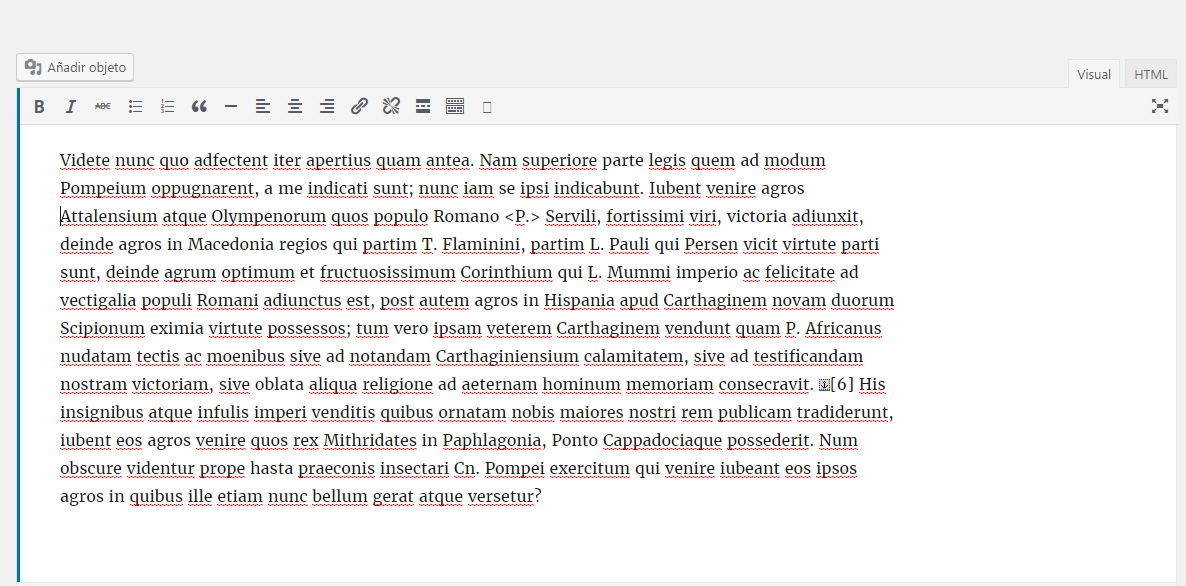Align text to the left
This screenshot has width=1186, height=586.
[263, 107]
